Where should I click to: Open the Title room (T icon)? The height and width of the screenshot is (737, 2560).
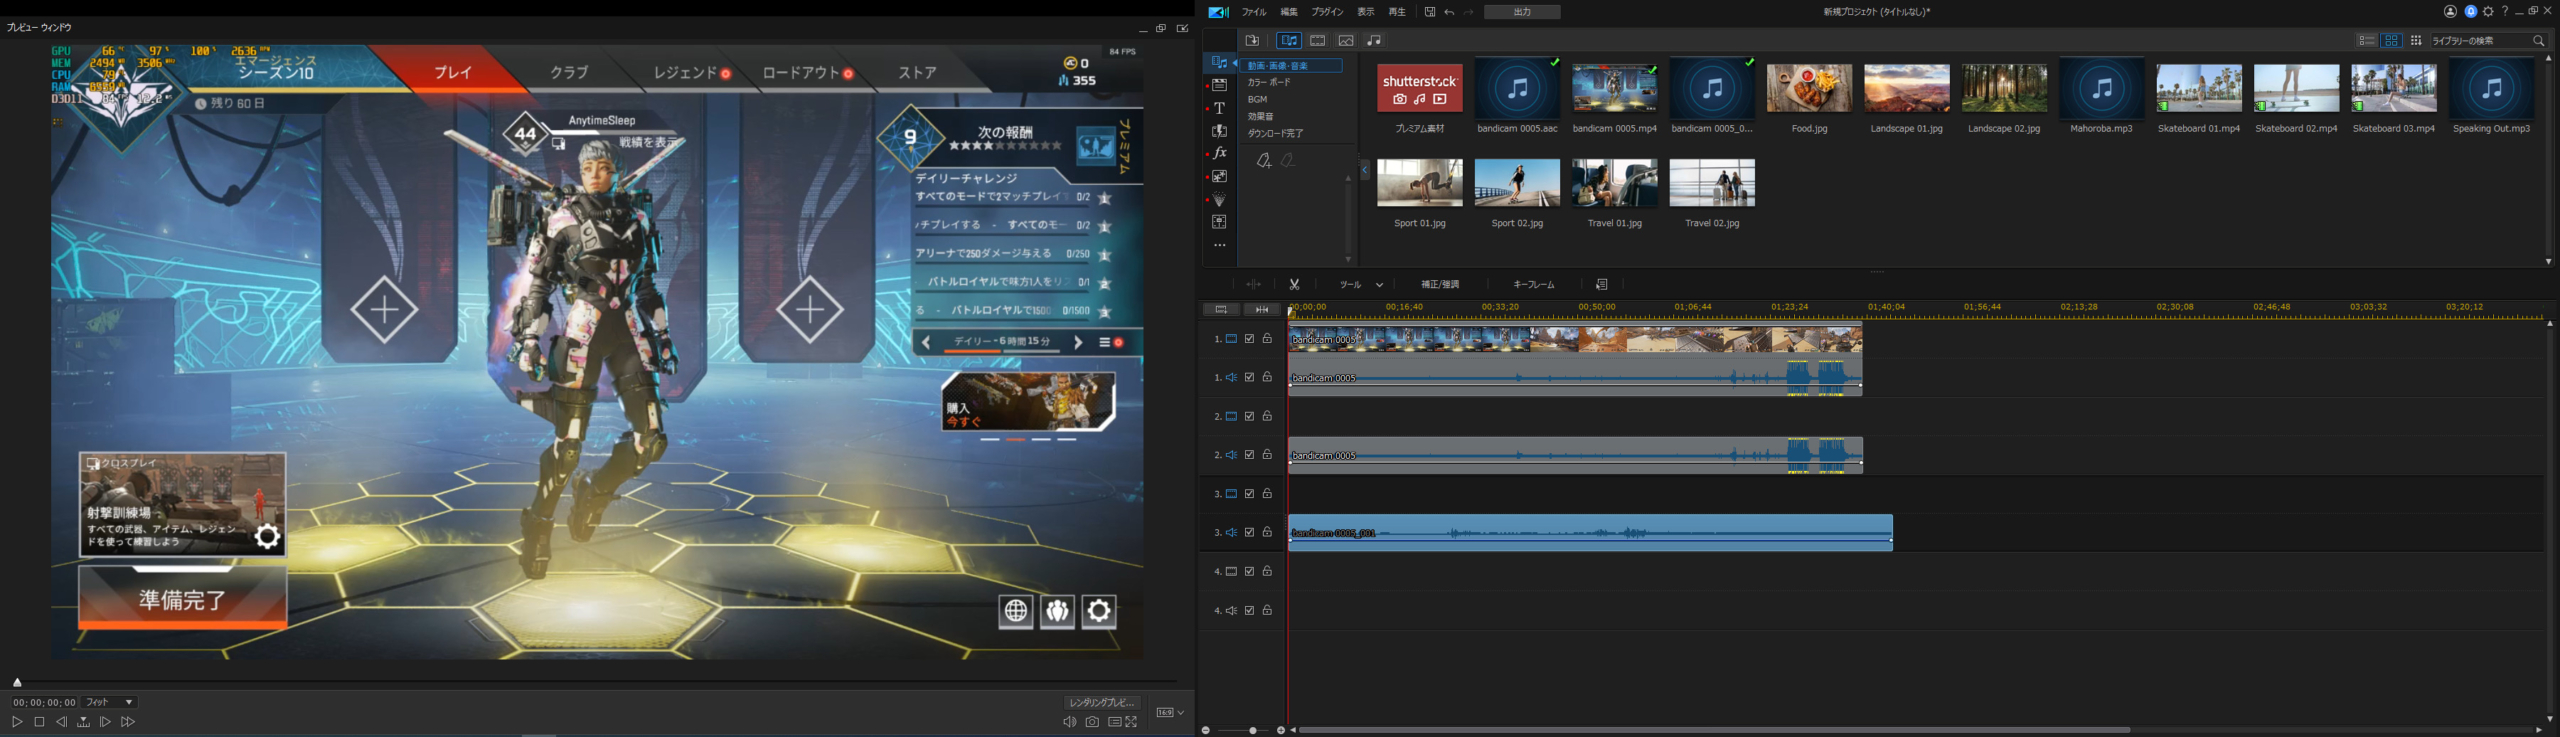coord(1219,108)
